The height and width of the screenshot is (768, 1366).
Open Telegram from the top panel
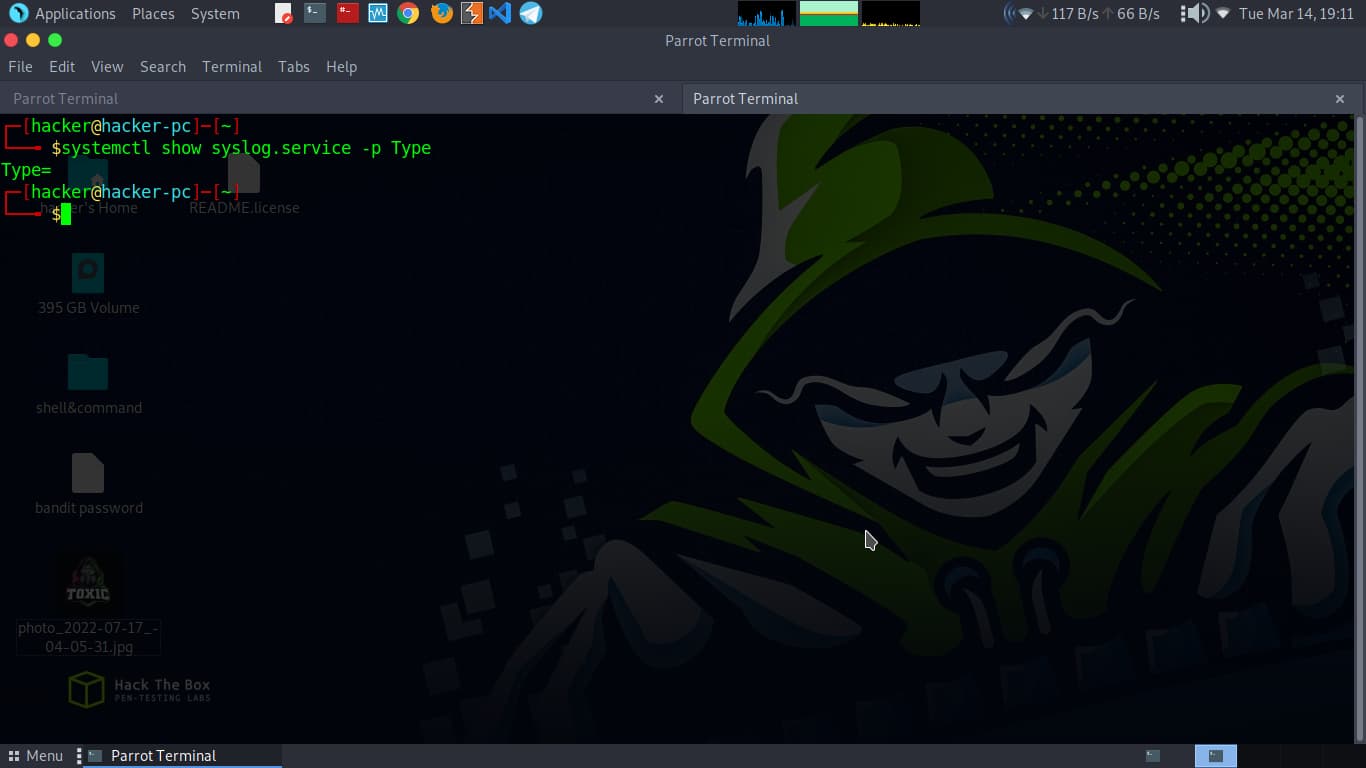(531, 14)
